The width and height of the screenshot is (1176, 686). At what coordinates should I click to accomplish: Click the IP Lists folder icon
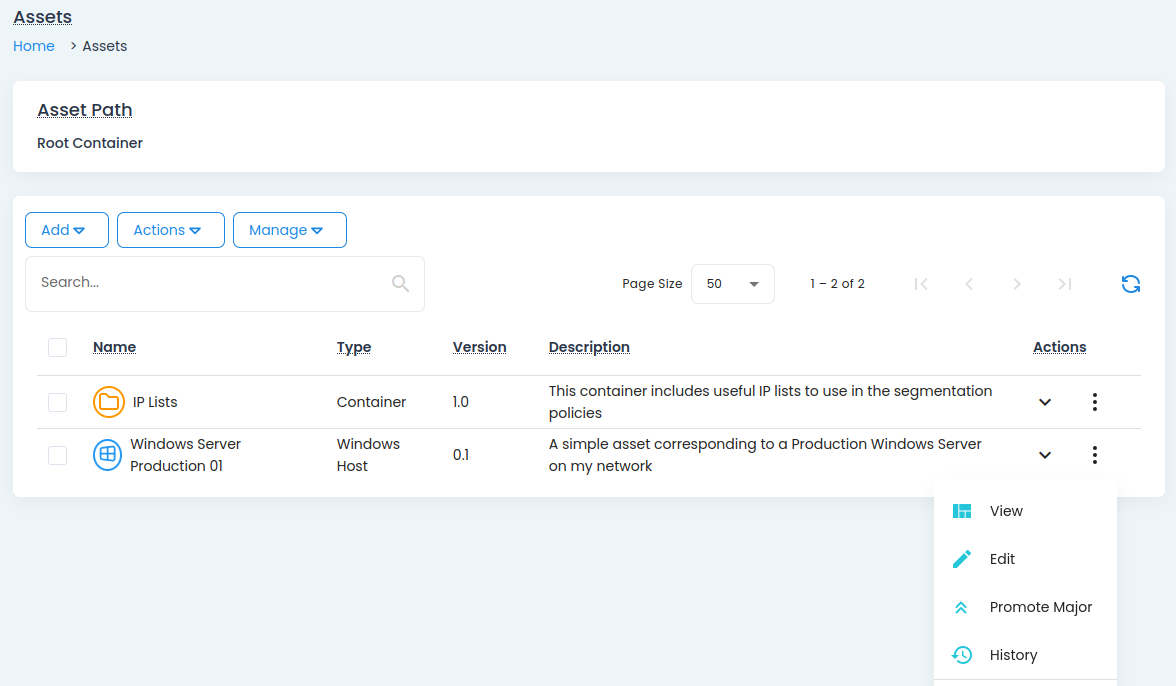108,402
